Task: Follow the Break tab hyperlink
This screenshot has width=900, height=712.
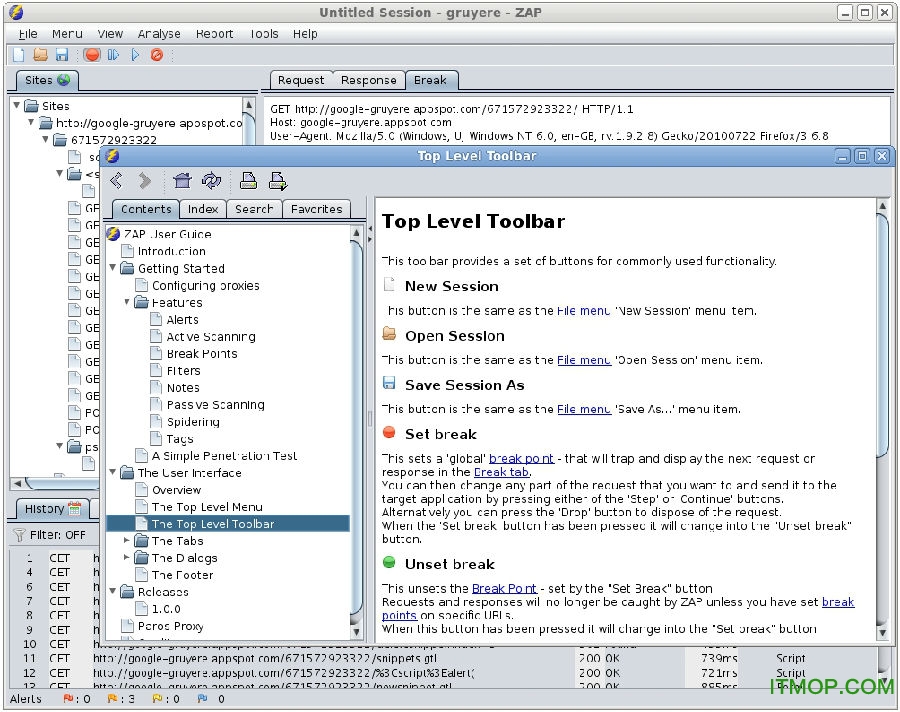Action: point(503,472)
